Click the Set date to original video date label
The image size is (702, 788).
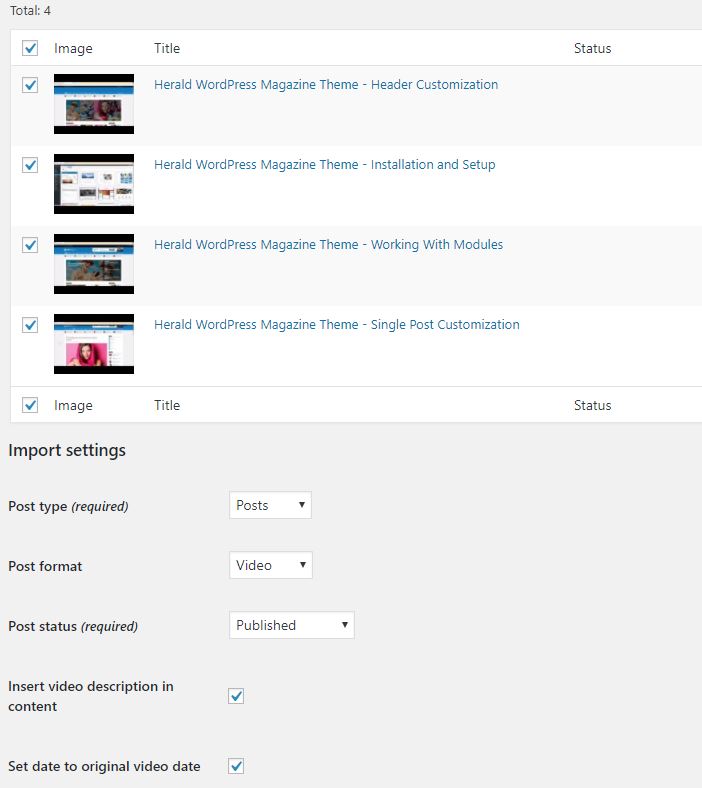coord(104,766)
